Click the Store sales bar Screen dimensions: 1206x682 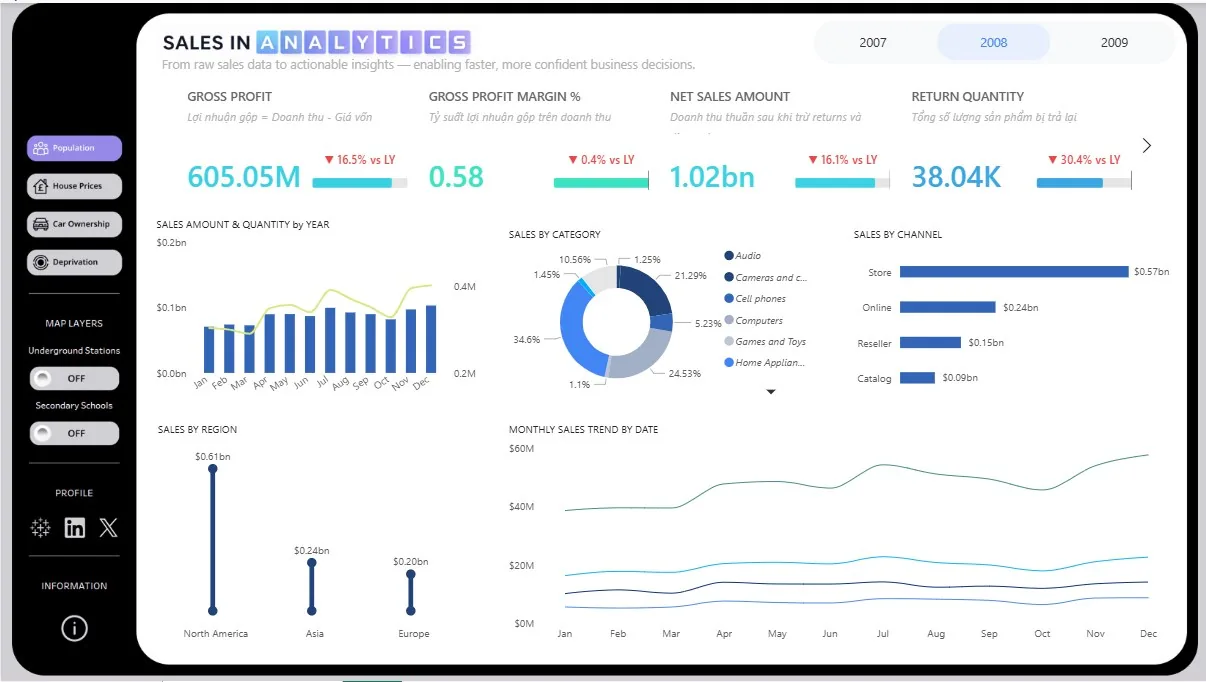click(x=1013, y=272)
